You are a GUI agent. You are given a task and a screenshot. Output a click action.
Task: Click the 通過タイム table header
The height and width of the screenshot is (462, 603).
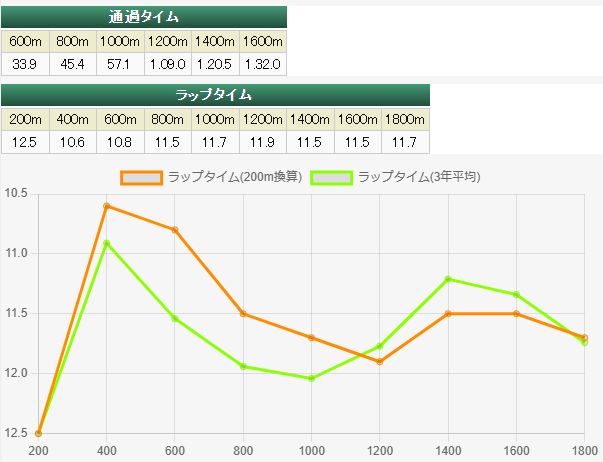tap(144, 17)
